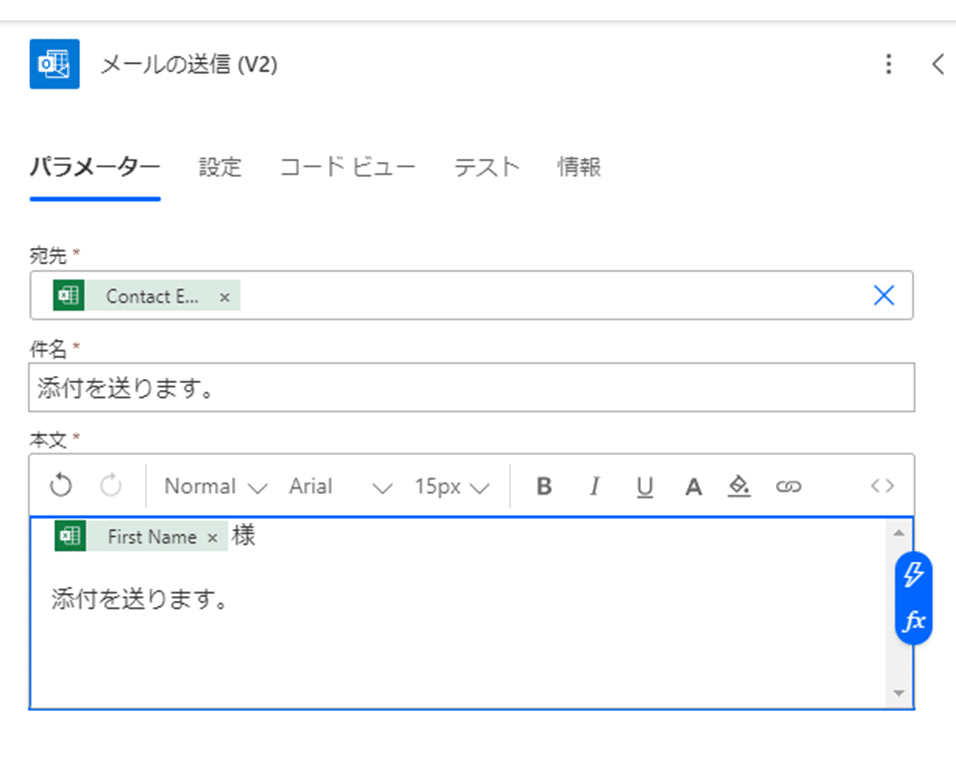Screen dimensions: 956x759
Task: Click the undo icon in body editor
Action: (x=60, y=486)
